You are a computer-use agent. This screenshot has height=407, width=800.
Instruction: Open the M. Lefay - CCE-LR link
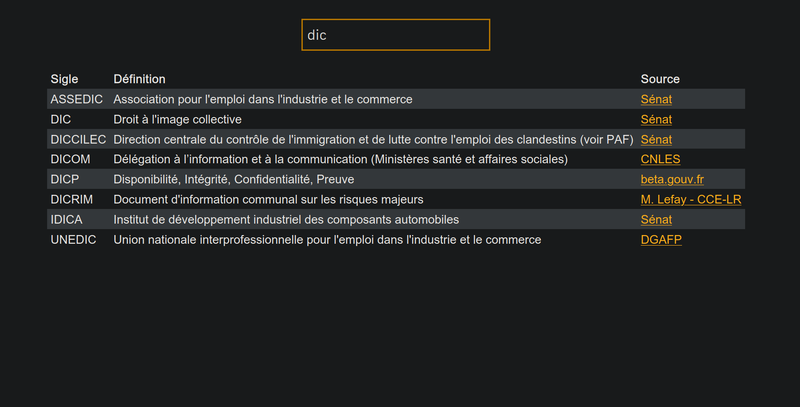coord(691,199)
